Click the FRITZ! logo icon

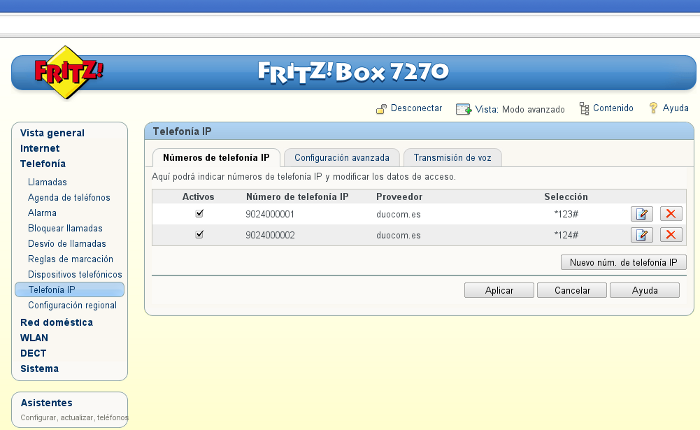(69, 72)
